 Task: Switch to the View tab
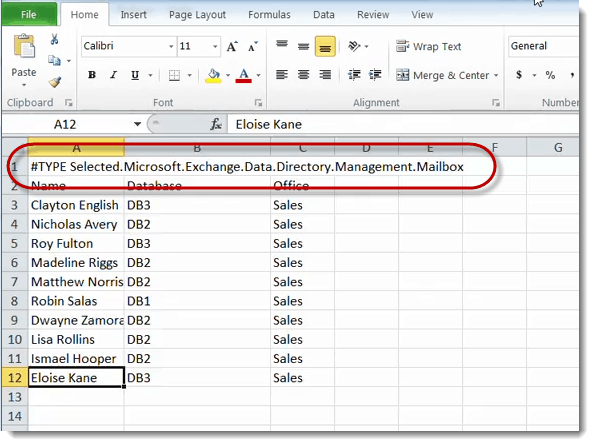click(x=422, y=14)
